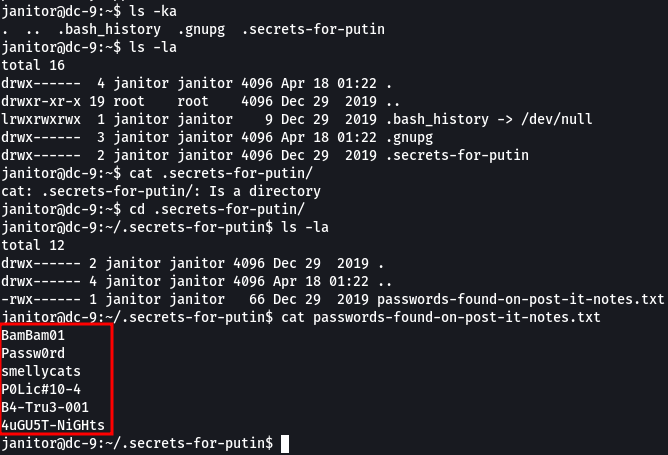Click the -rwx------ permissions of the txt file
Viewport: 668px width, 455px height.
pyautogui.click(x=39, y=299)
